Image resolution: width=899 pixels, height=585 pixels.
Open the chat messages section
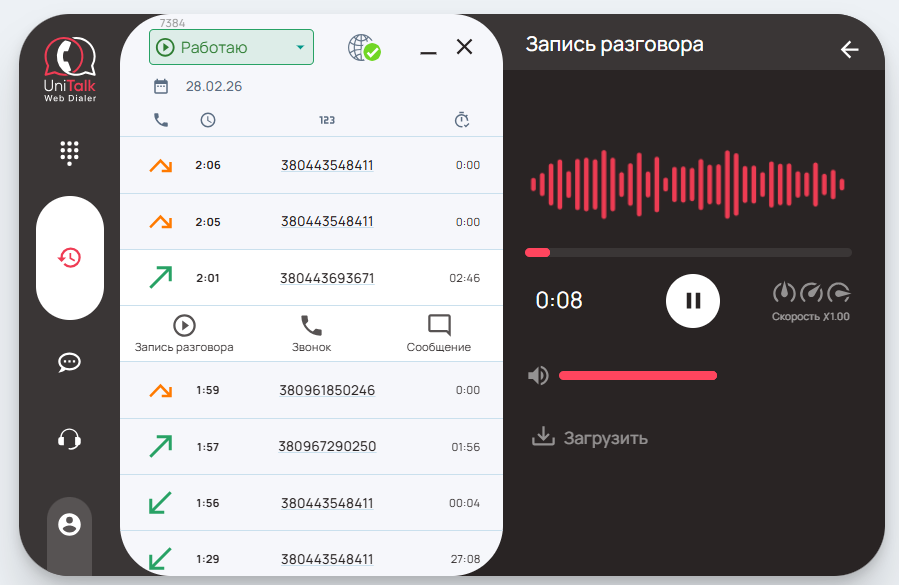69,362
